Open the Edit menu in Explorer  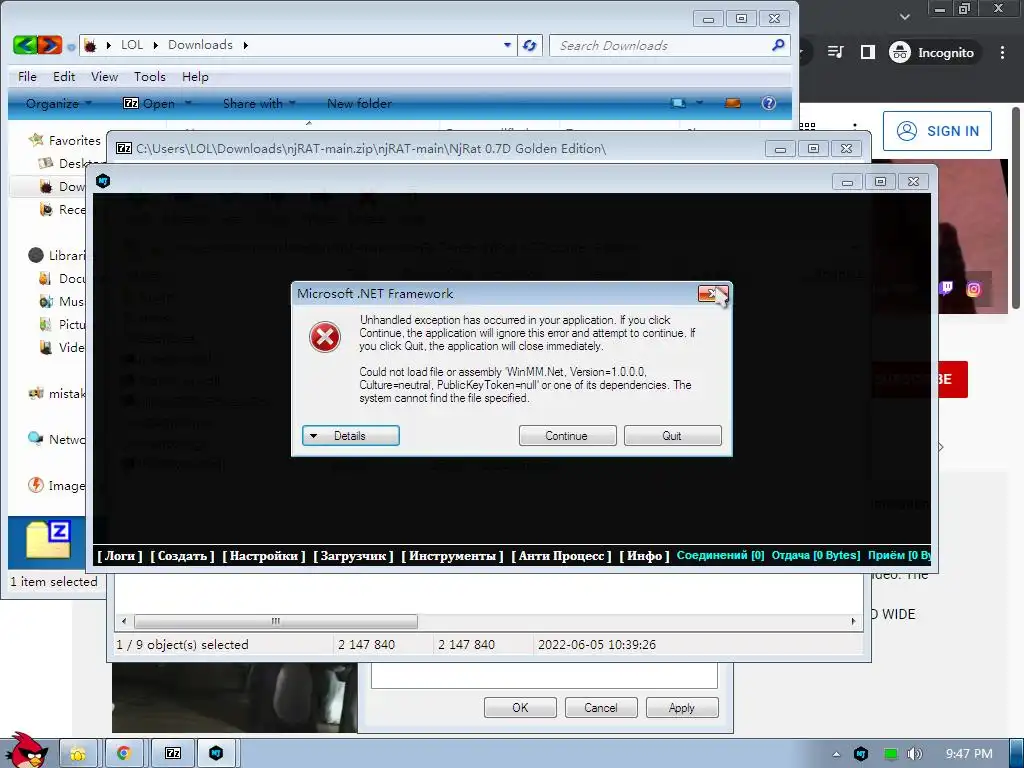coord(64,76)
